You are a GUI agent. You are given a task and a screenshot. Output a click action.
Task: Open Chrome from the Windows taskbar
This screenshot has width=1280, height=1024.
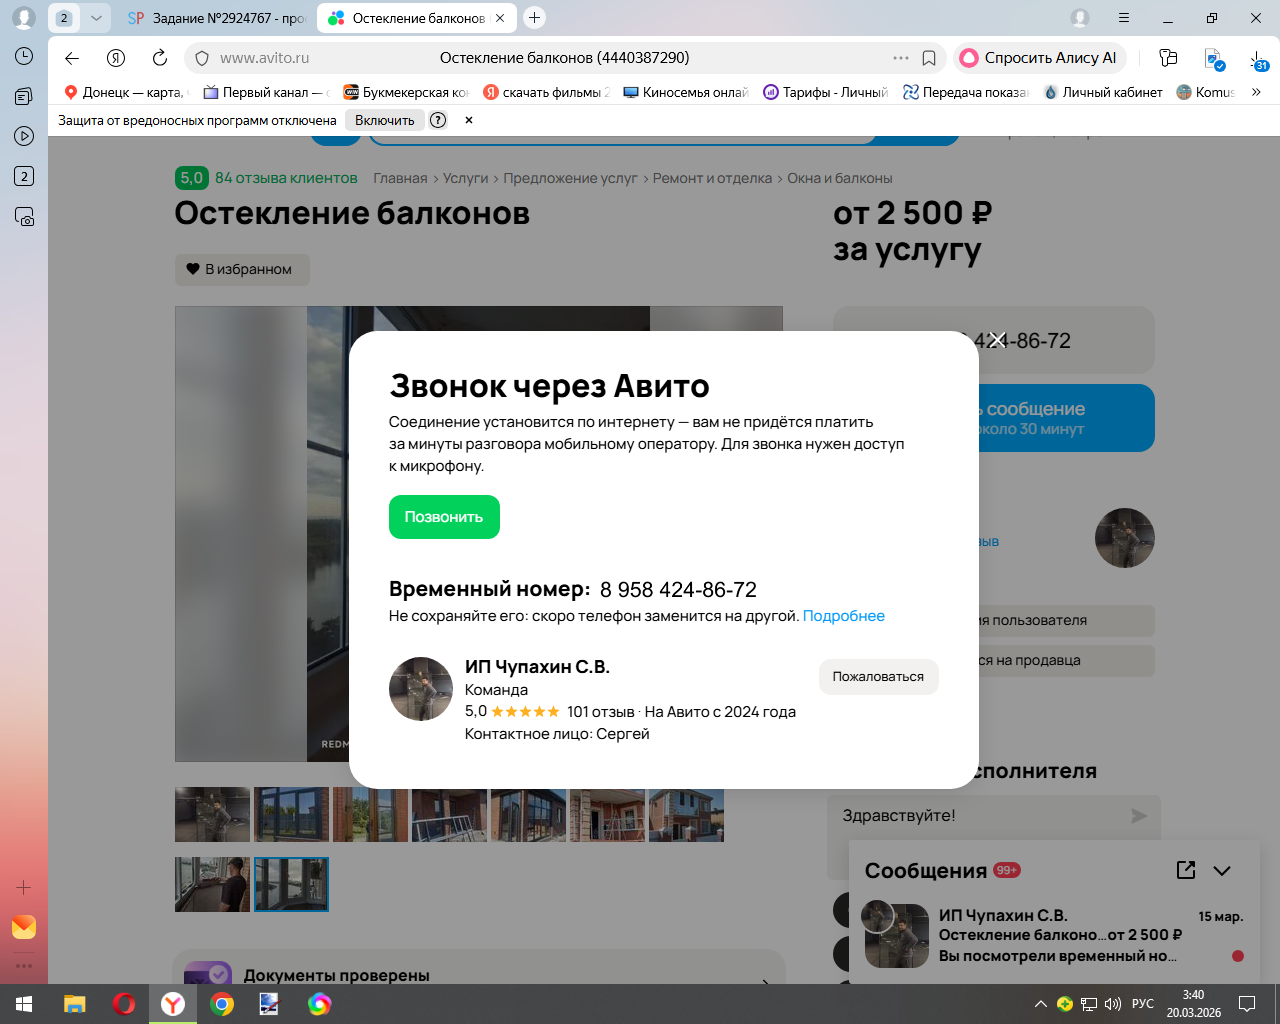222,1004
